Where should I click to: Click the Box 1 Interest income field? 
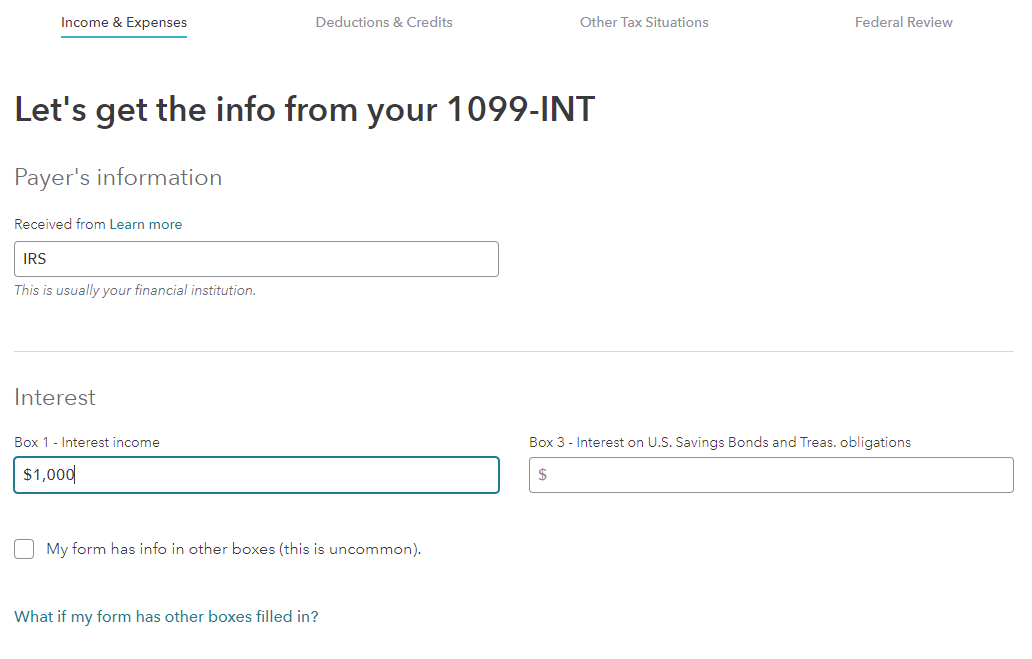pyautogui.click(x=256, y=475)
